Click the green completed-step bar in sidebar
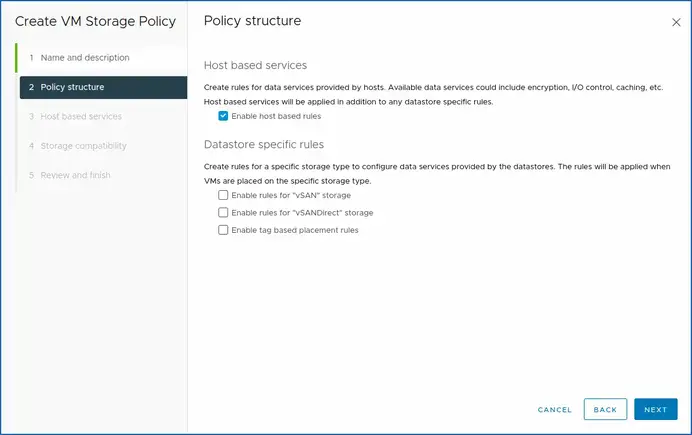692x435 pixels. point(16,58)
